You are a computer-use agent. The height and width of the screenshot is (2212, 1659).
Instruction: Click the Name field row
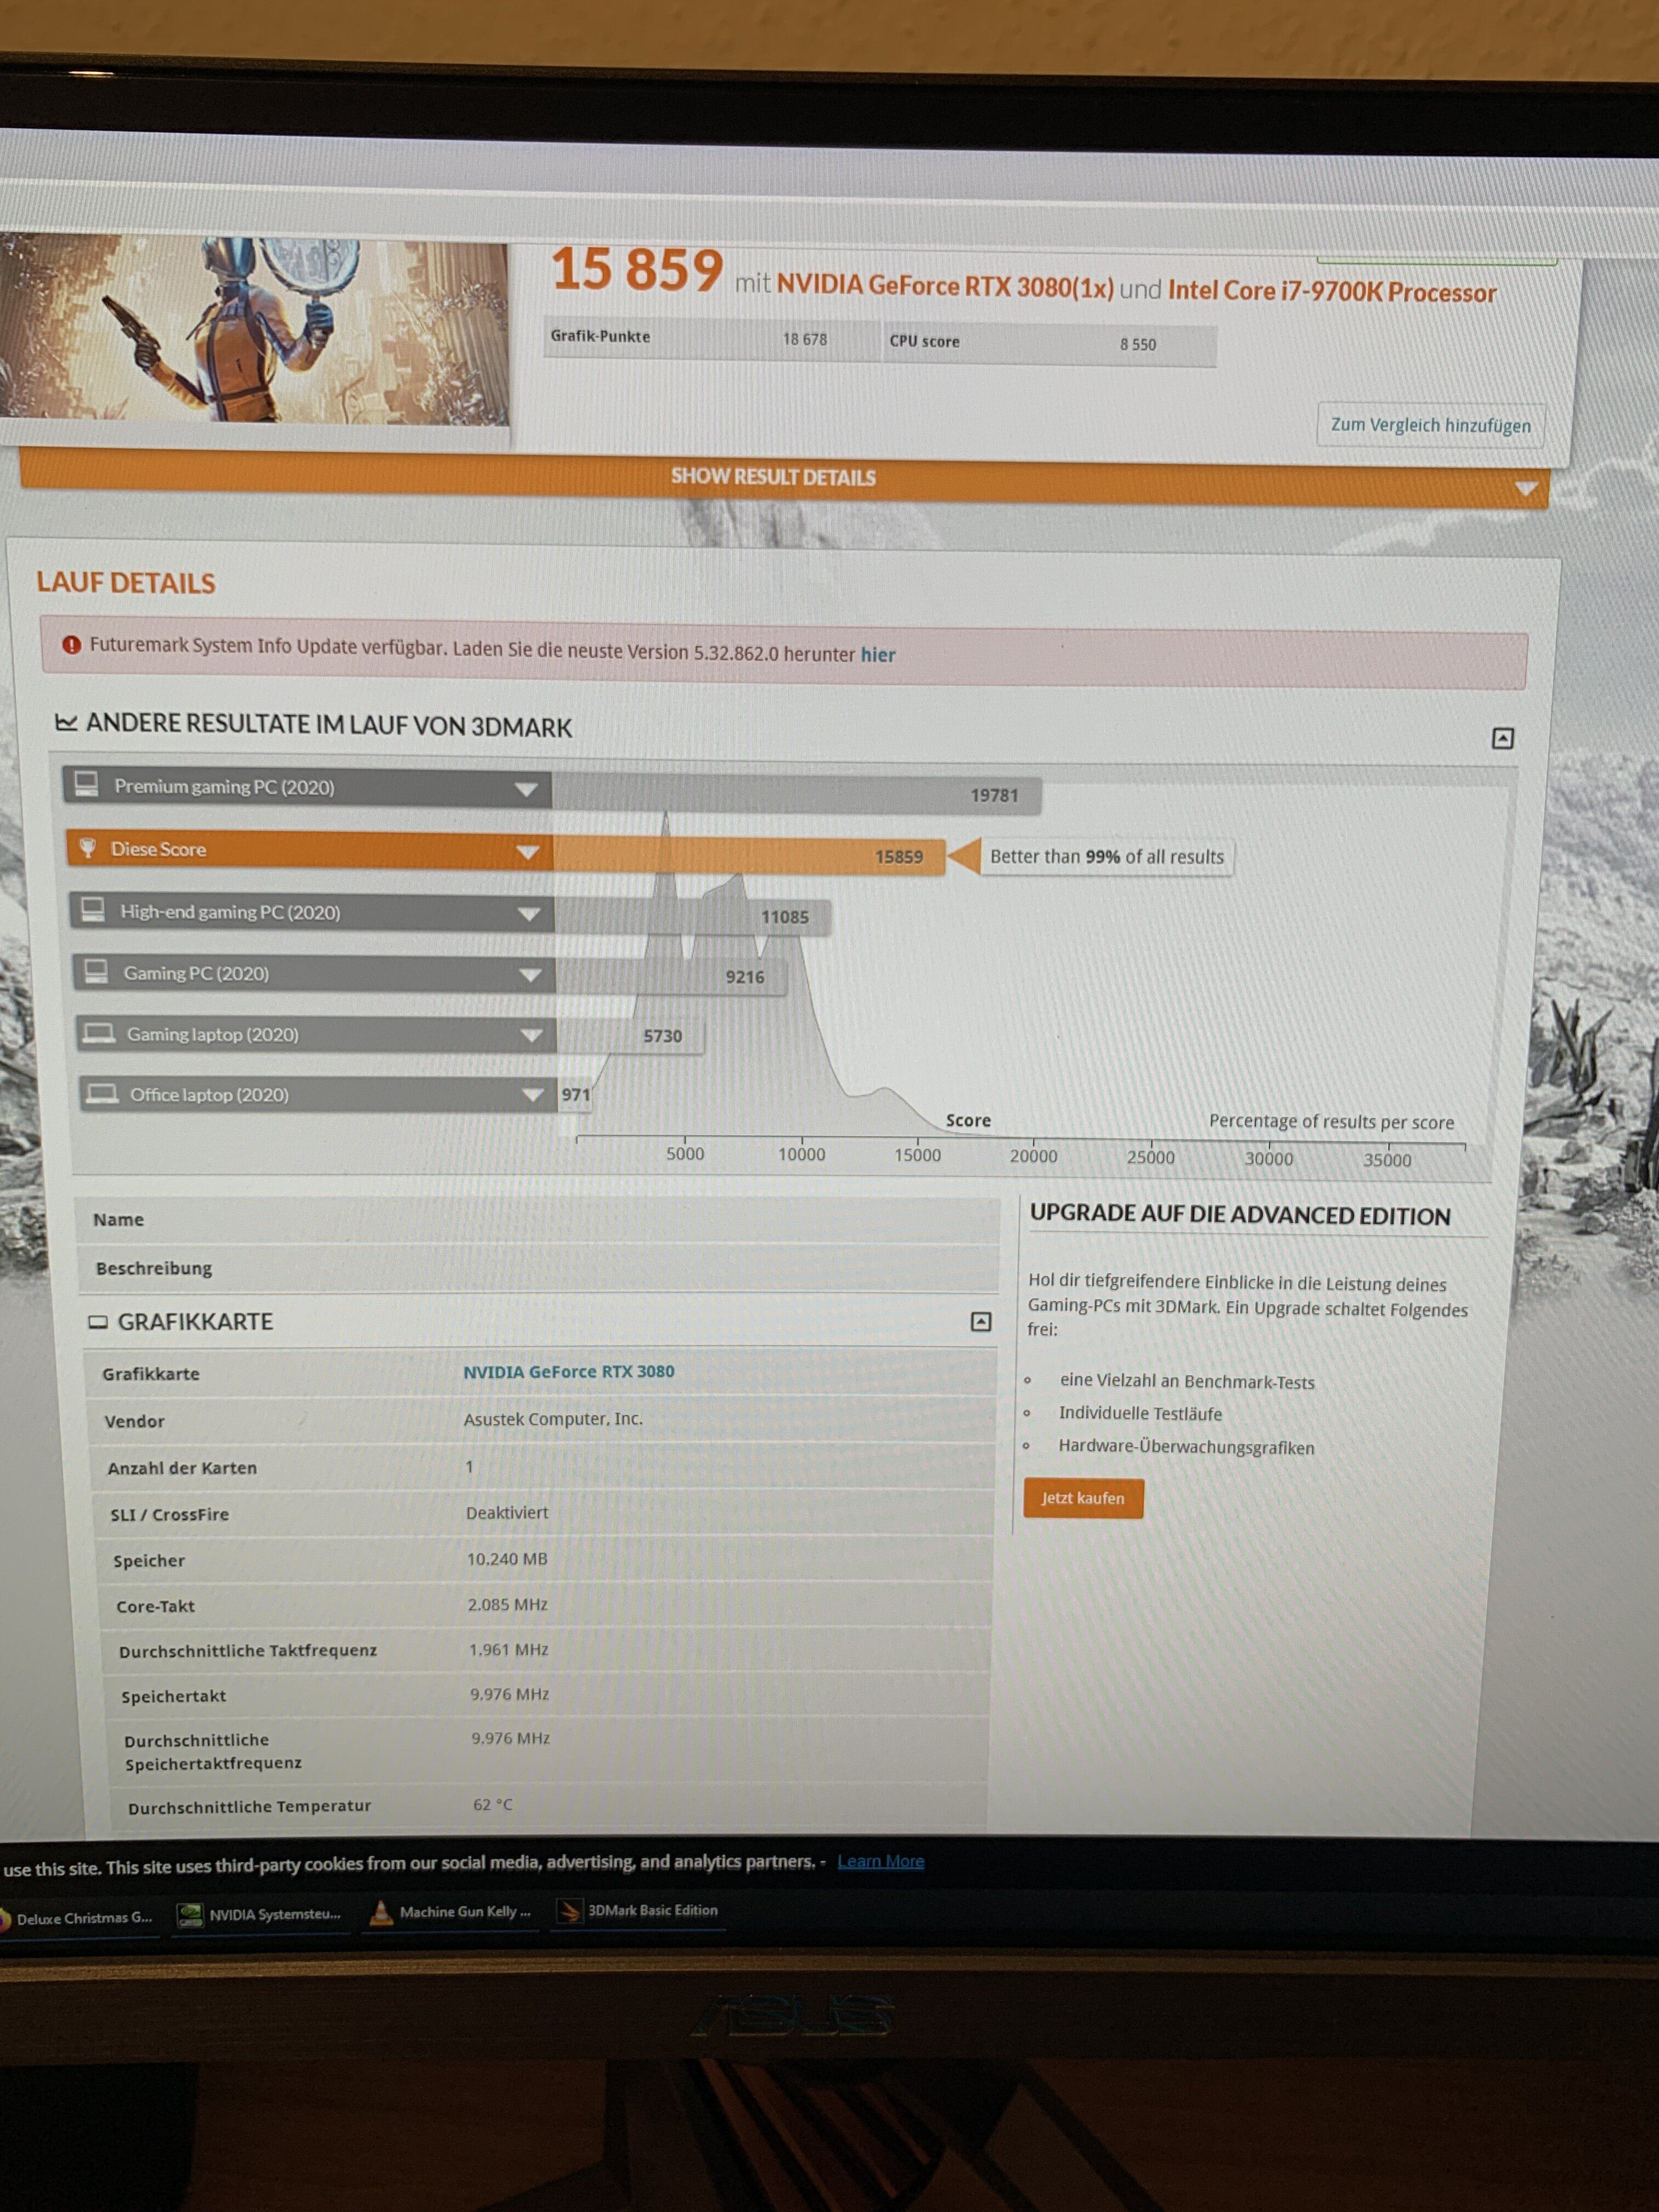[537, 1220]
